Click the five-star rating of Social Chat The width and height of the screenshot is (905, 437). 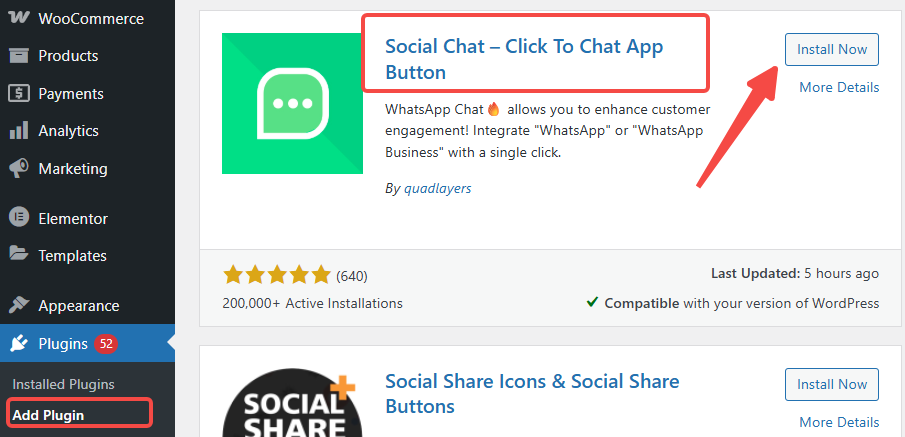[x=277, y=274]
